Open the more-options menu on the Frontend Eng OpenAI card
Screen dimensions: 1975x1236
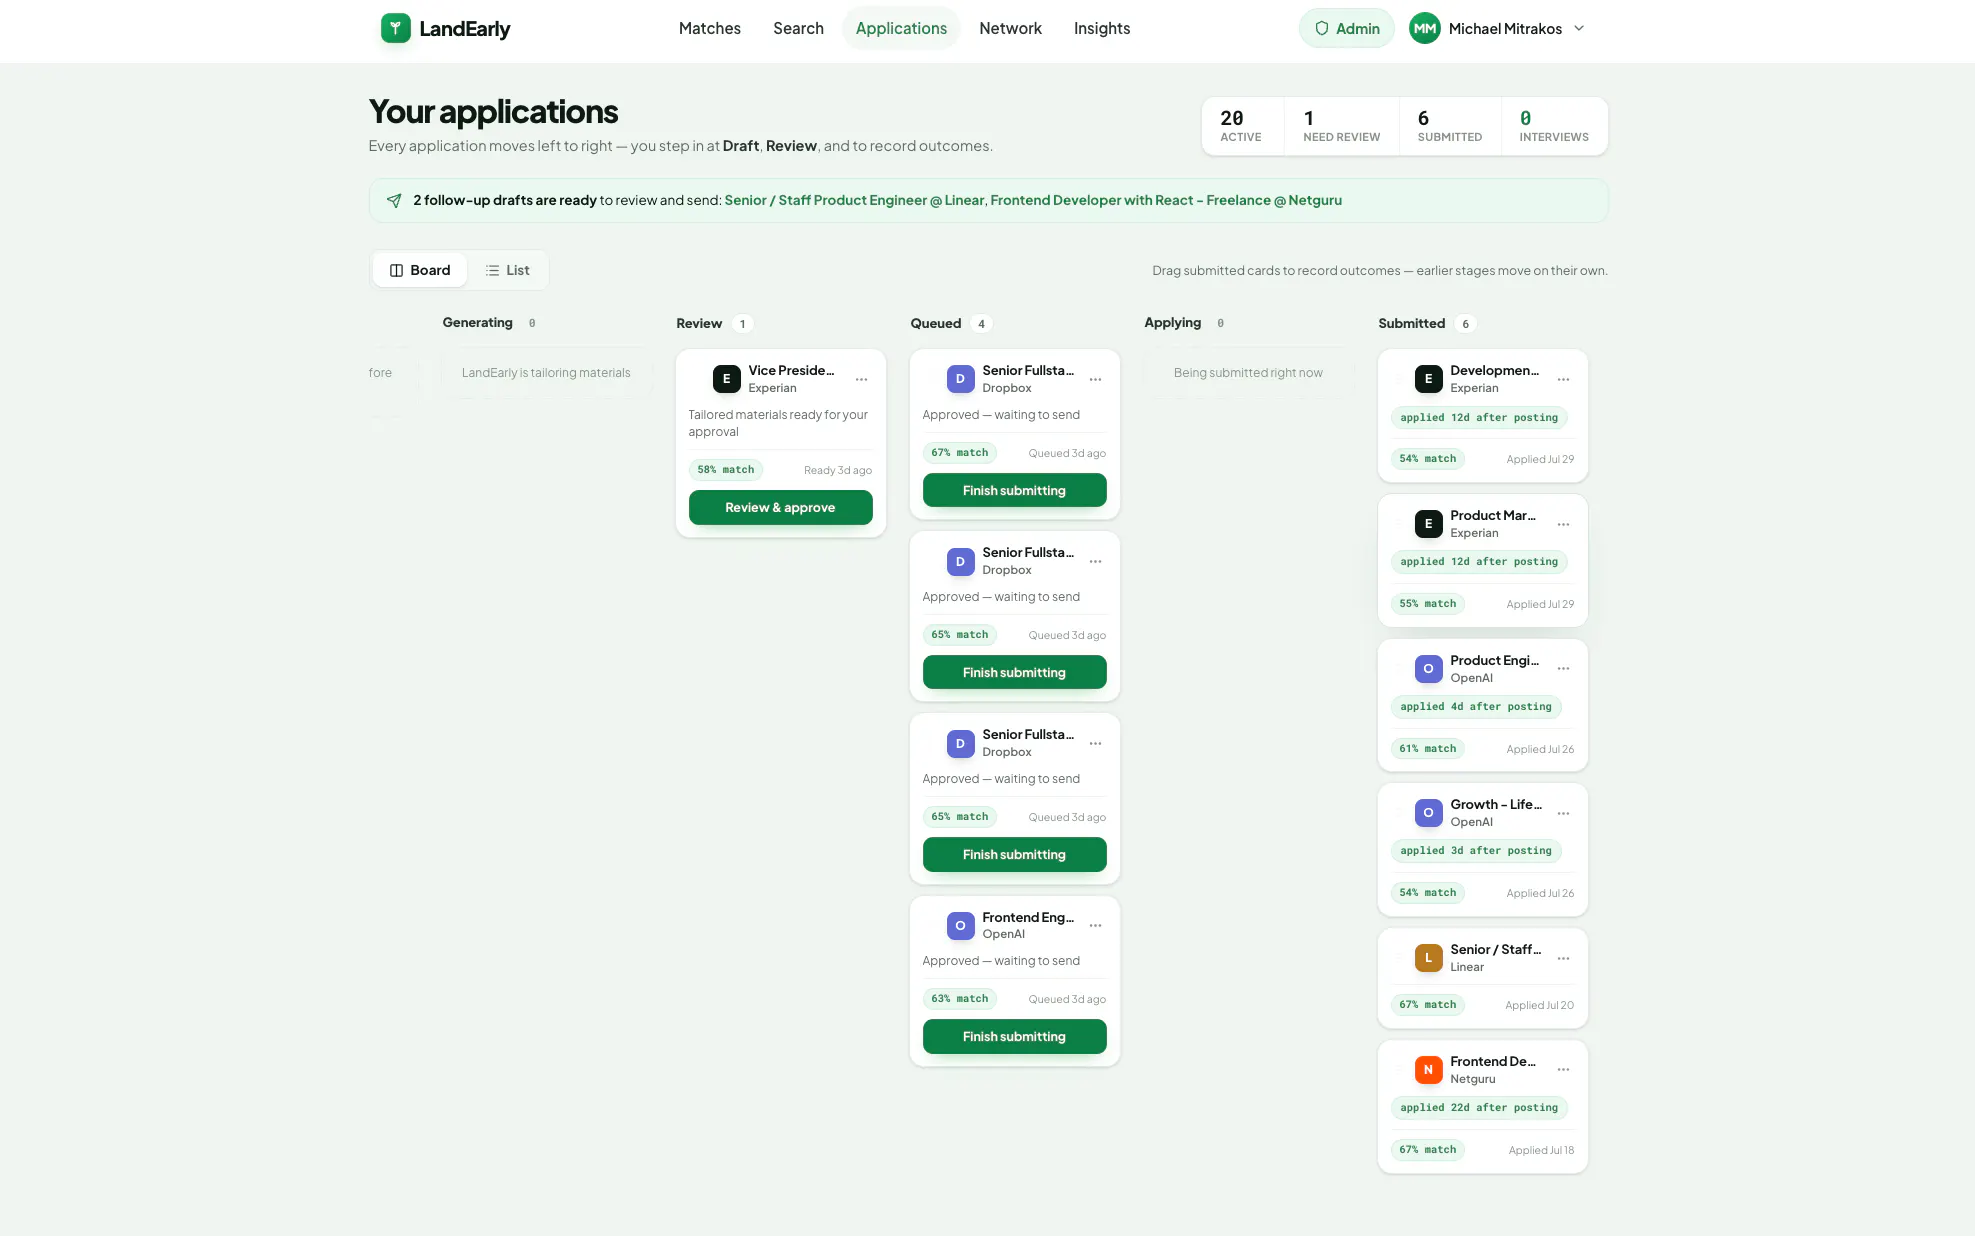tap(1095, 926)
